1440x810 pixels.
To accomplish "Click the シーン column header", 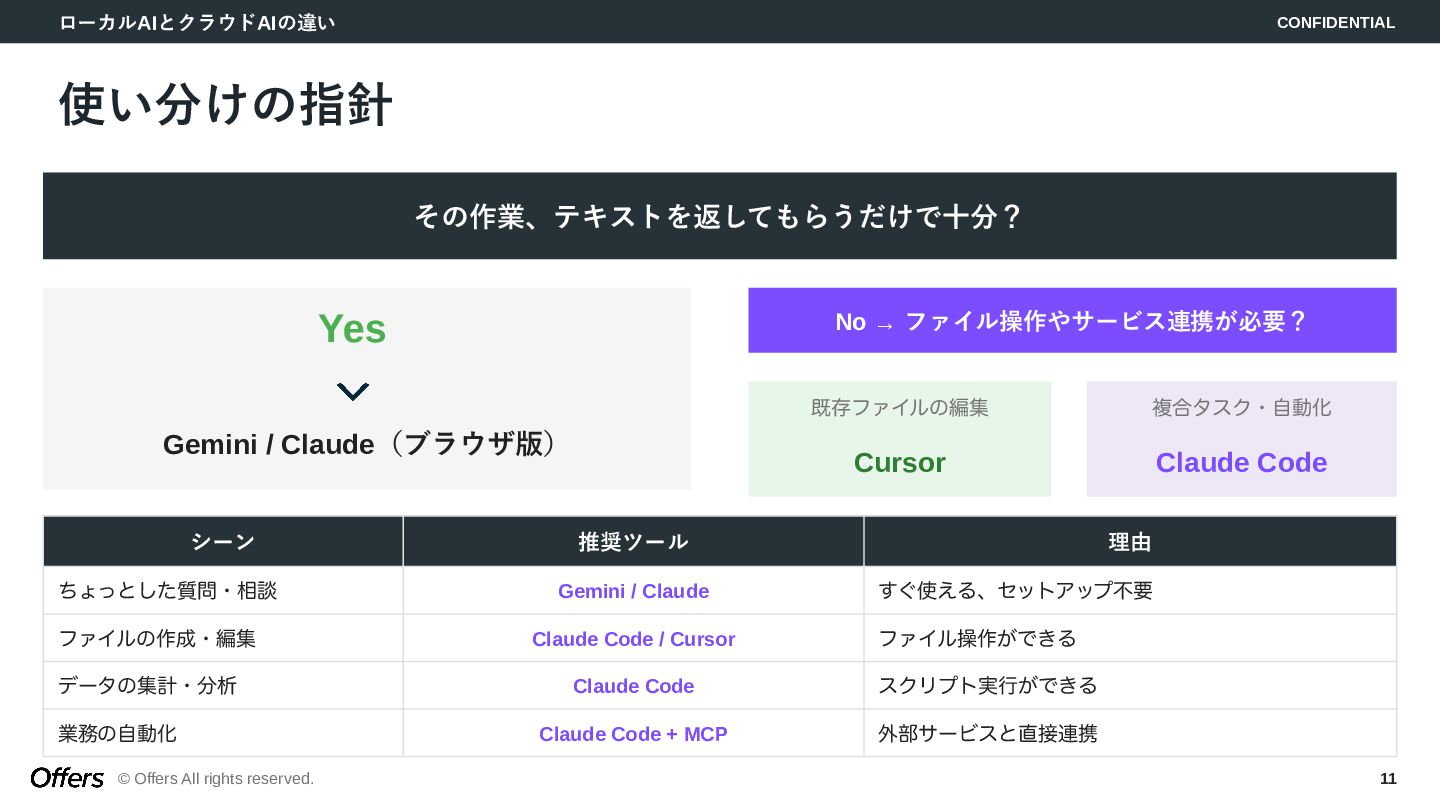I will 223,542.
